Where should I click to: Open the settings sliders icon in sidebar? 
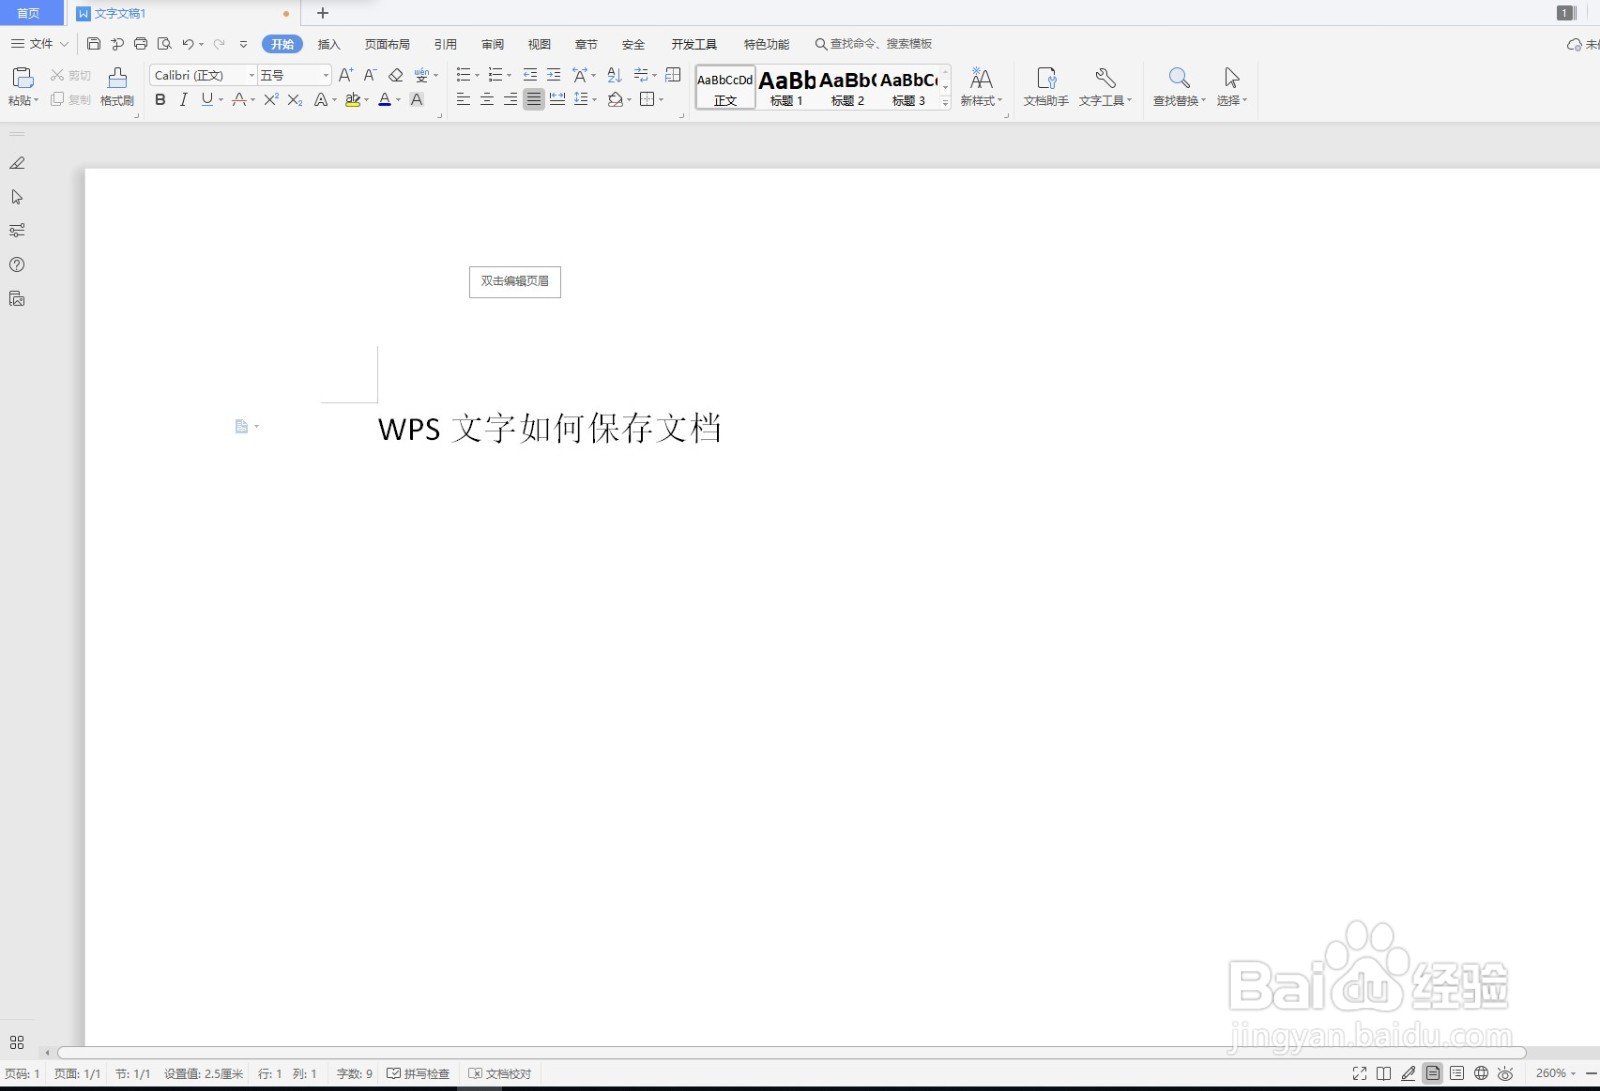(x=17, y=230)
